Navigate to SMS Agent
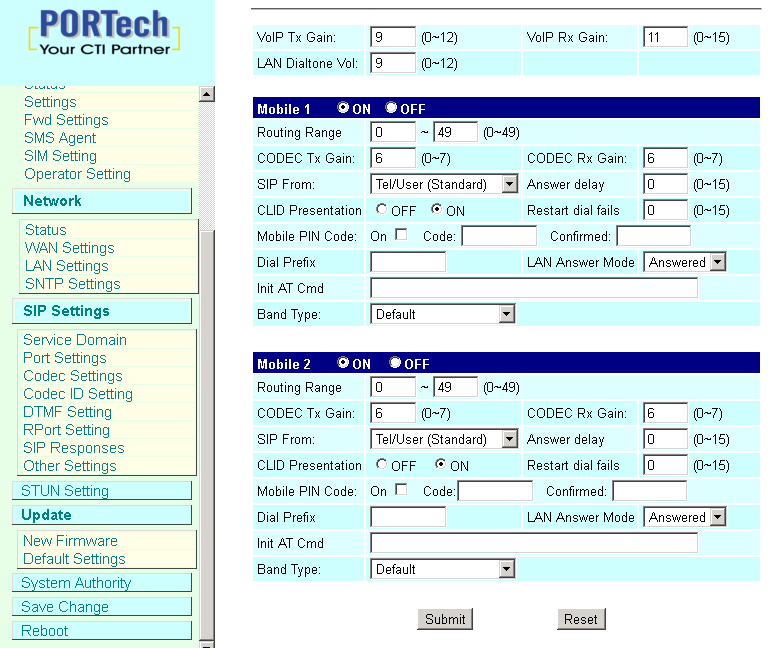The height and width of the screenshot is (648, 769). click(x=60, y=138)
